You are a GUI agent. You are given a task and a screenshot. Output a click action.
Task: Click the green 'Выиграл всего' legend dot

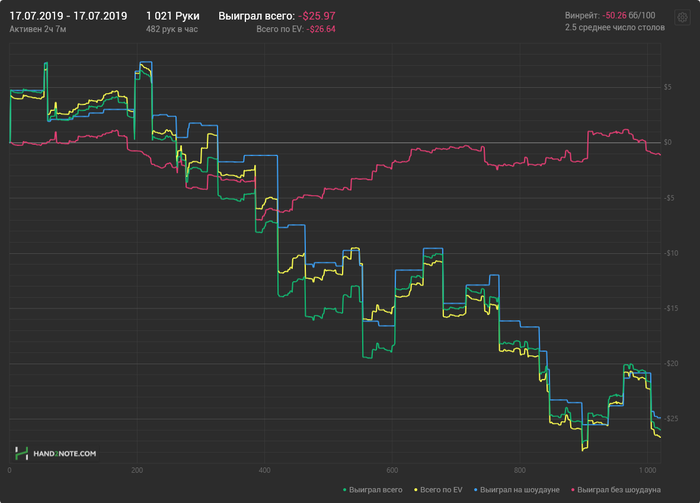345,490
